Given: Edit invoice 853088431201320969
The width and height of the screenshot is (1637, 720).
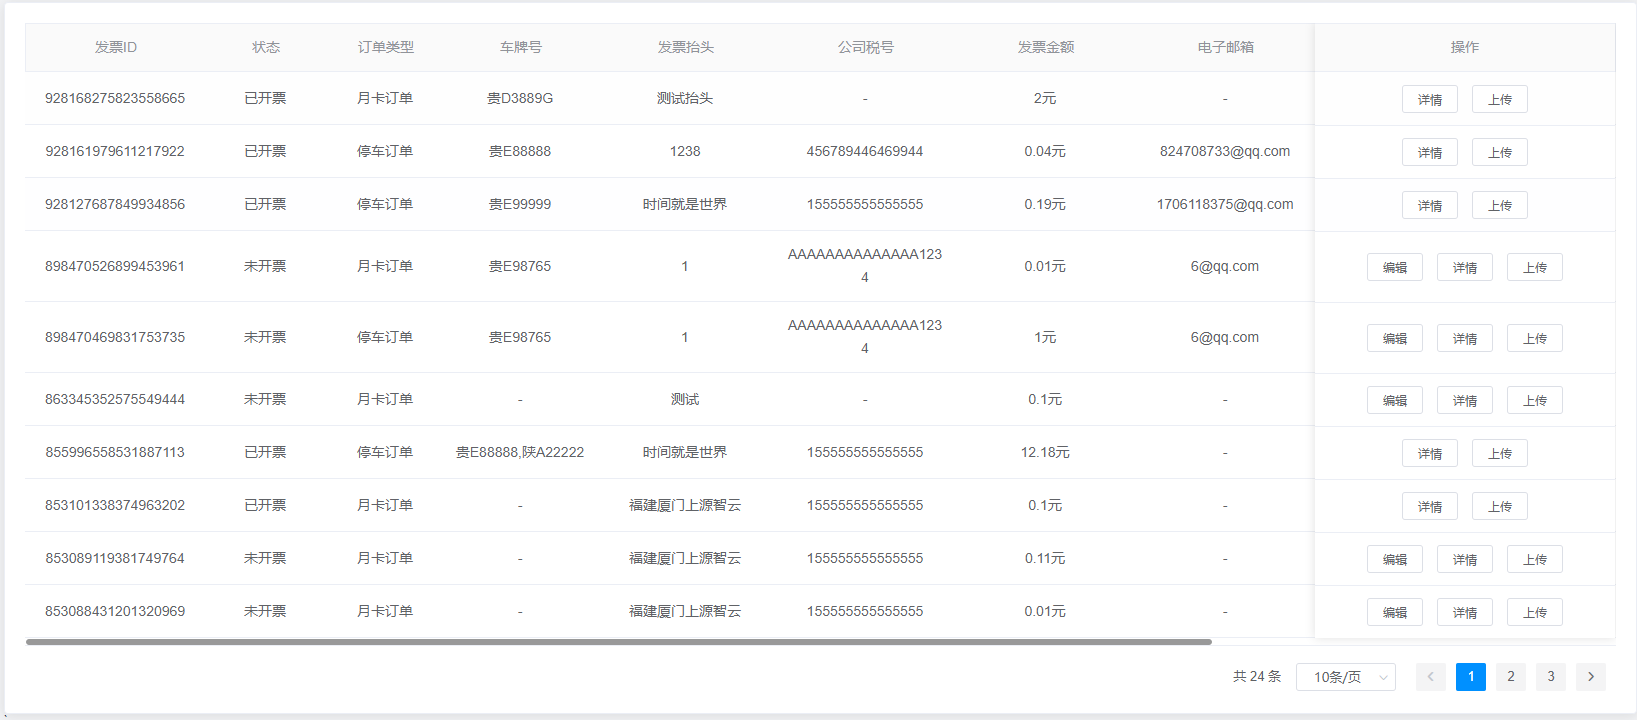Looking at the screenshot, I should point(1394,612).
